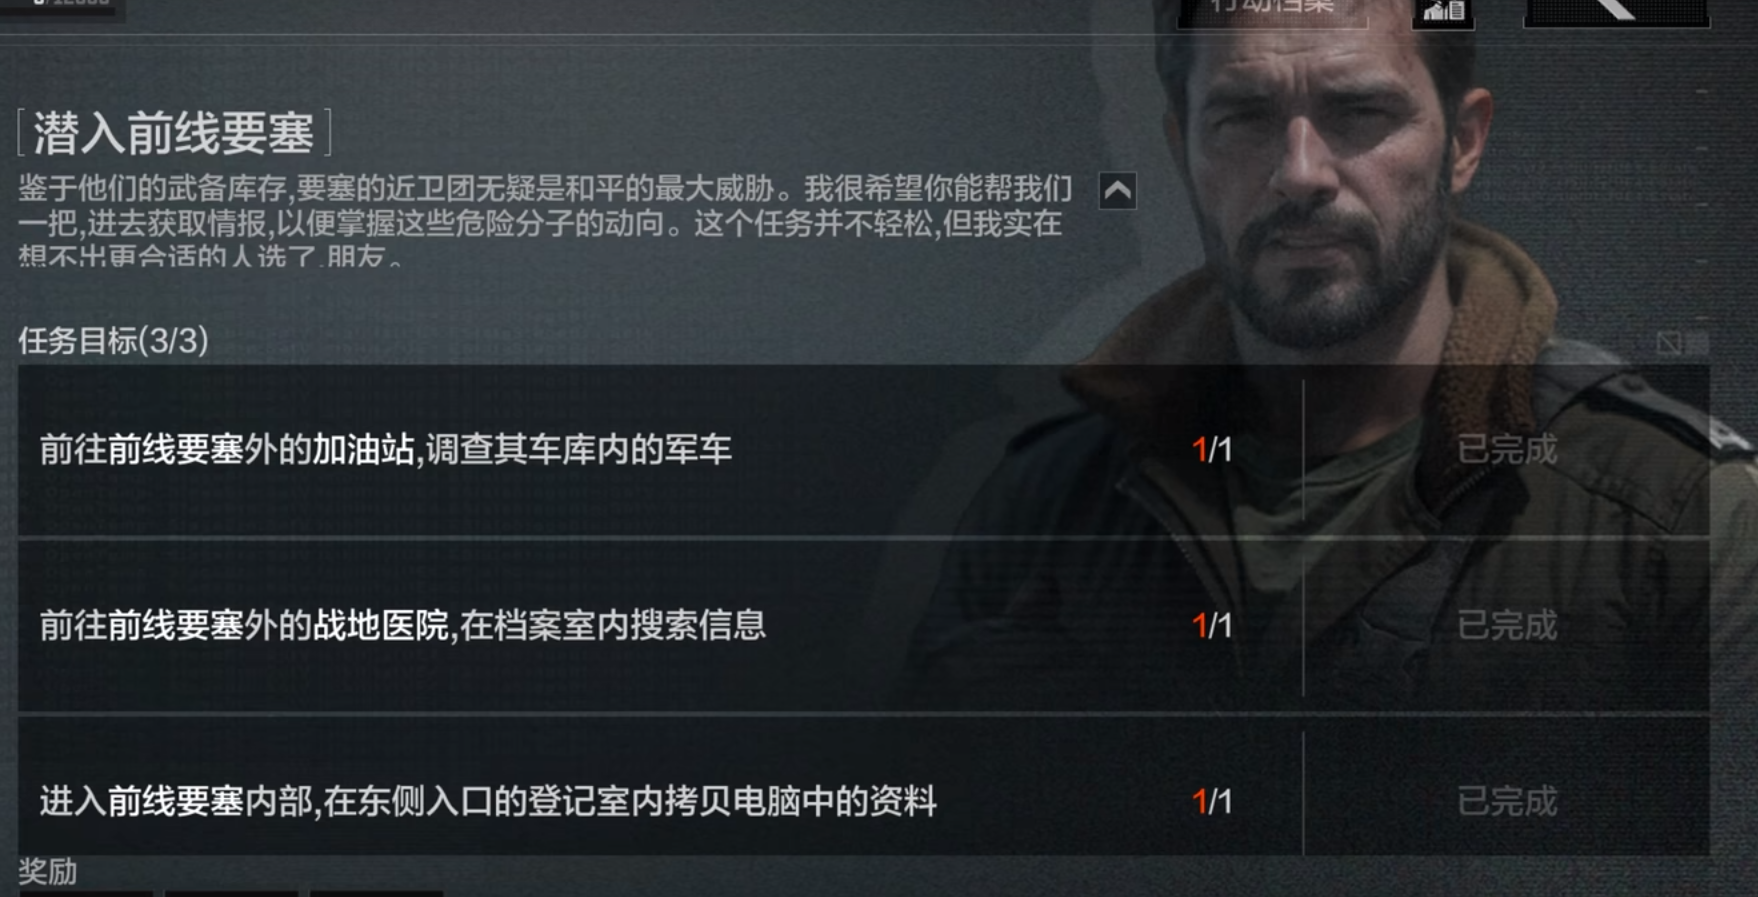Image resolution: width=1758 pixels, height=897 pixels.
Task: Click 已完成 status for the field hospital objective
Action: tap(1507, 626)
